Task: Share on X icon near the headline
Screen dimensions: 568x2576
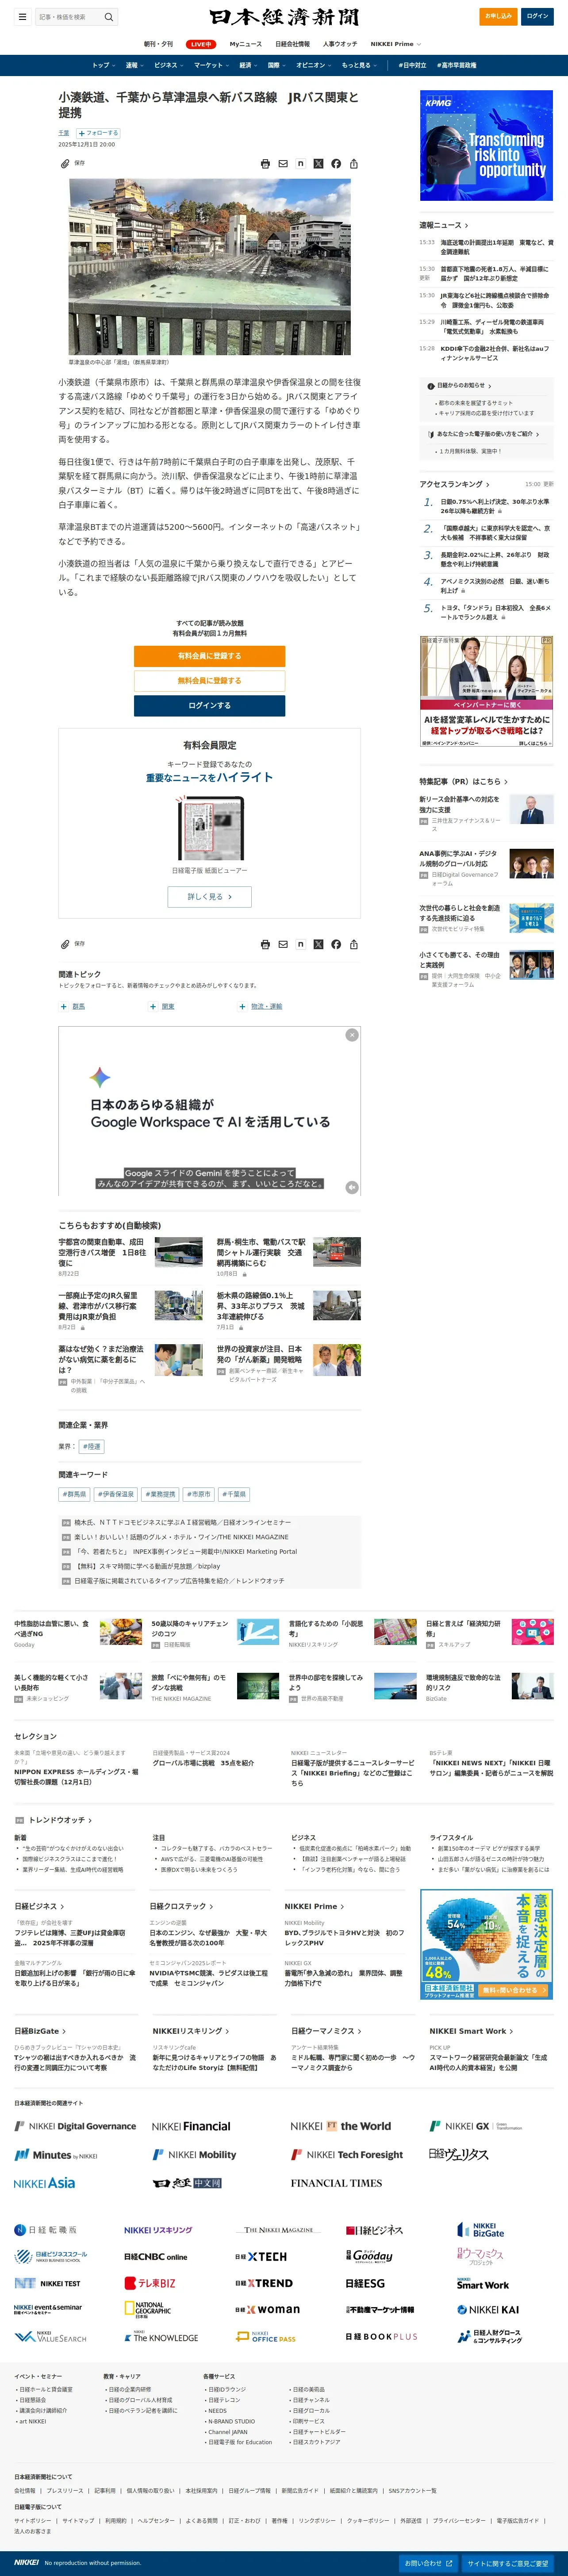Action: tap(318, 164)
